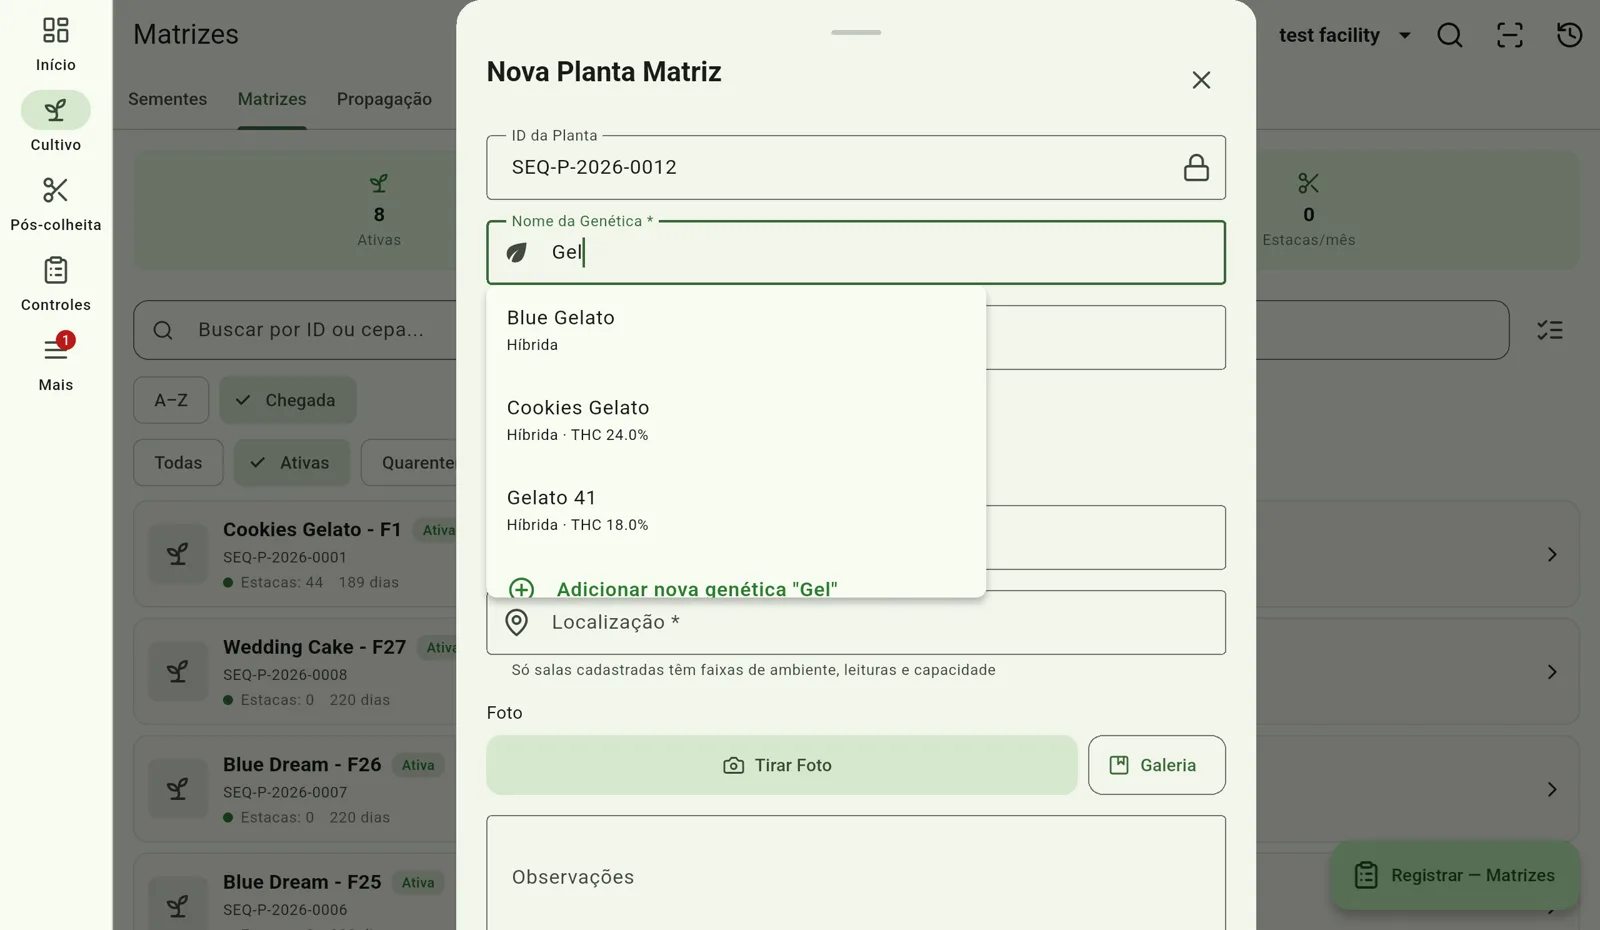
Task: Click the checklist filter icon beside search
Action: coord(1549,330)
